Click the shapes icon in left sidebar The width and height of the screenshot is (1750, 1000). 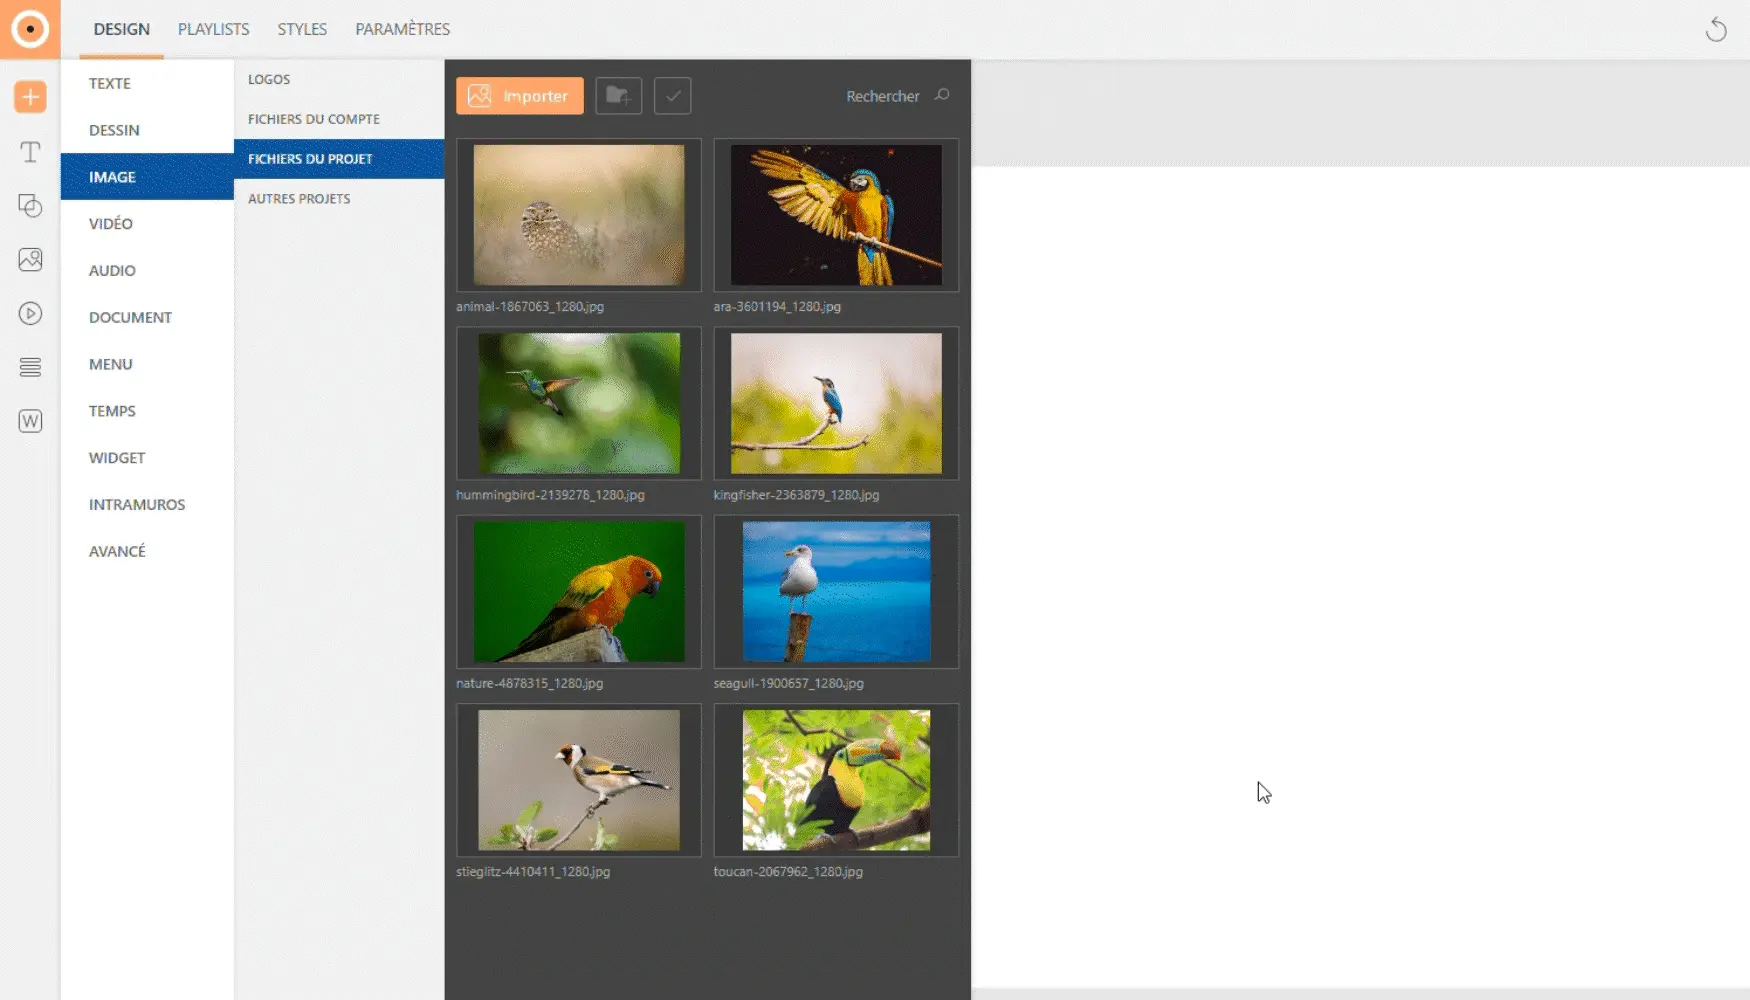(x=30, y=206)
